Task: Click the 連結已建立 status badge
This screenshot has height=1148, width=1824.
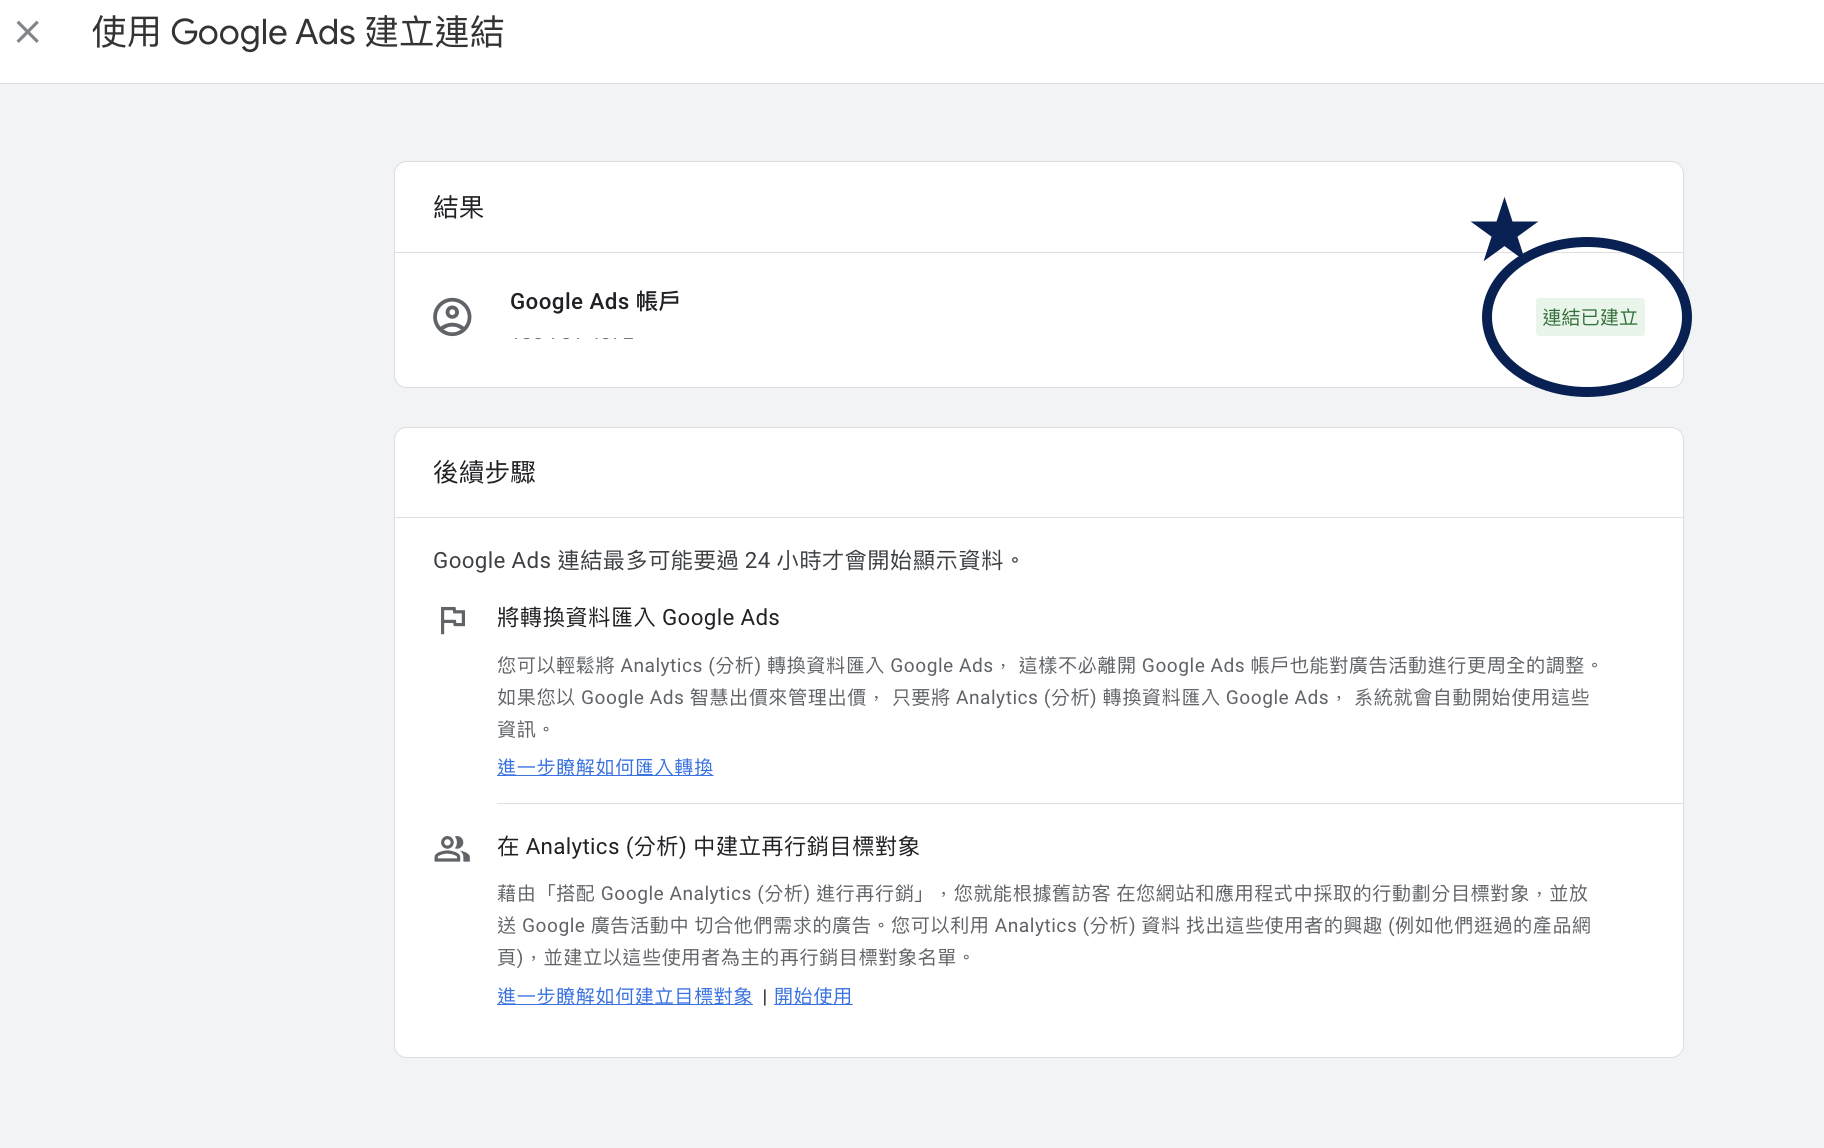Action: click(x=1590, y=317)
